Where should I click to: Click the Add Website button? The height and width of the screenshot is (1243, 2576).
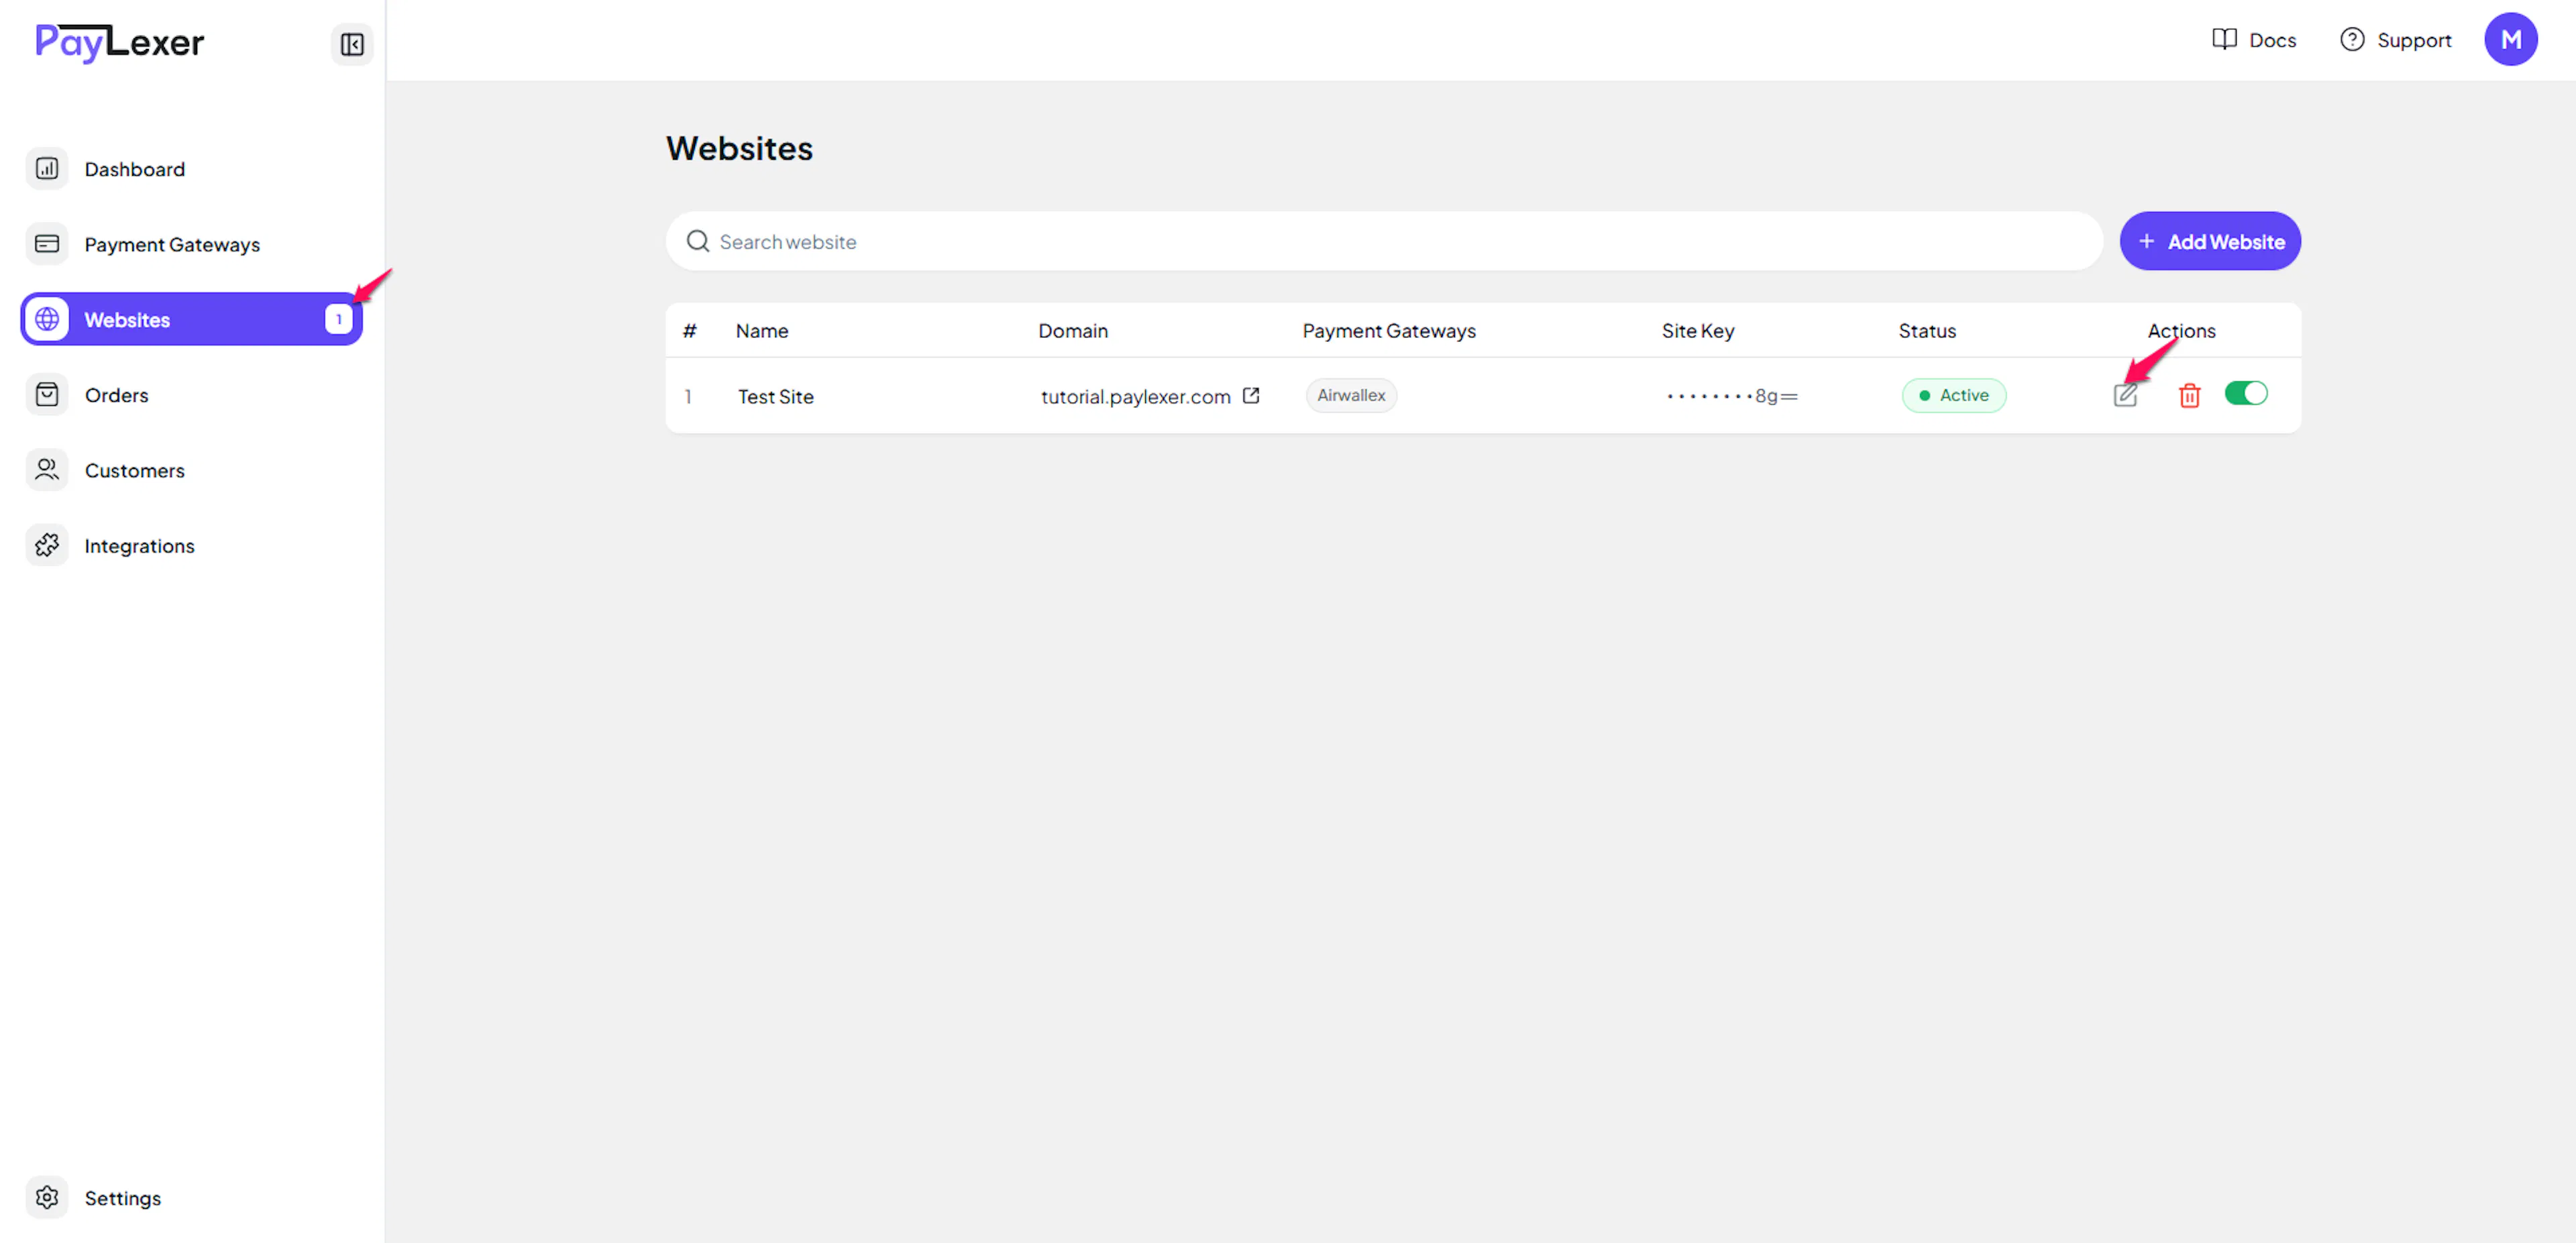2210,242
